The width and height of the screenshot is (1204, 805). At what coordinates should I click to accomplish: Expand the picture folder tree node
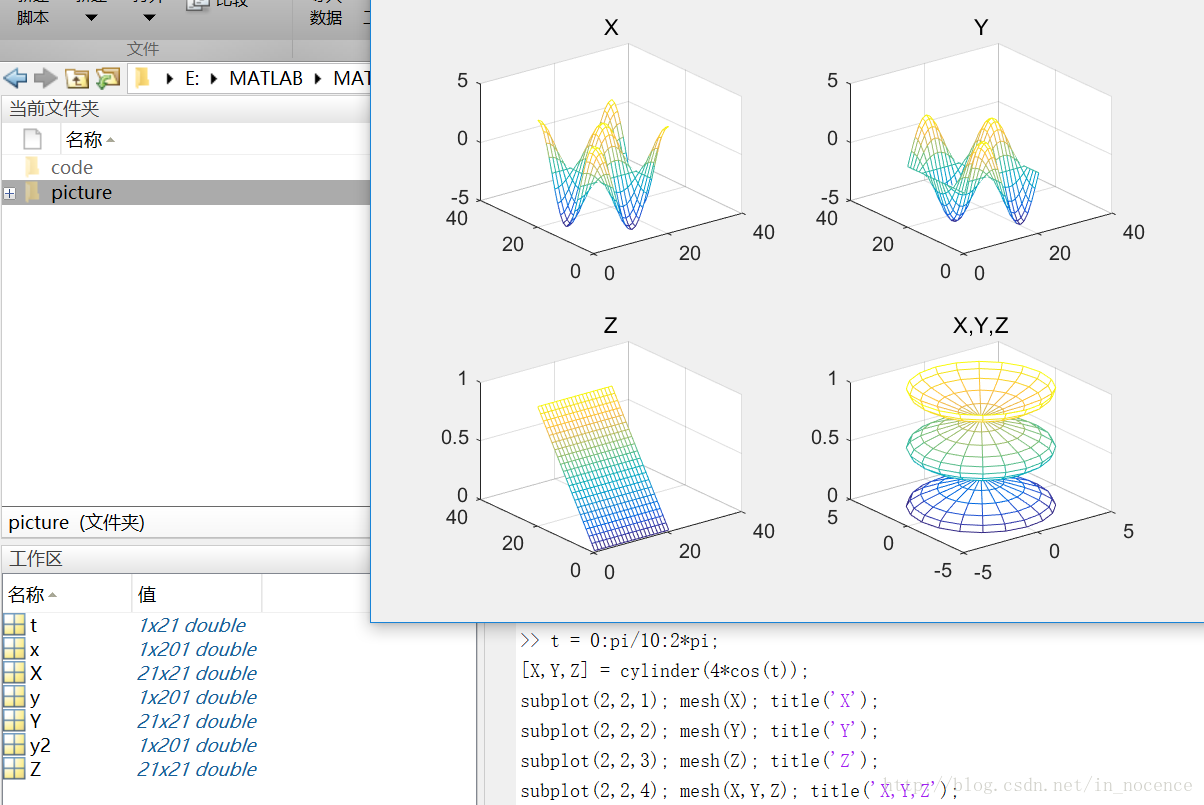[x=10, y=193]
